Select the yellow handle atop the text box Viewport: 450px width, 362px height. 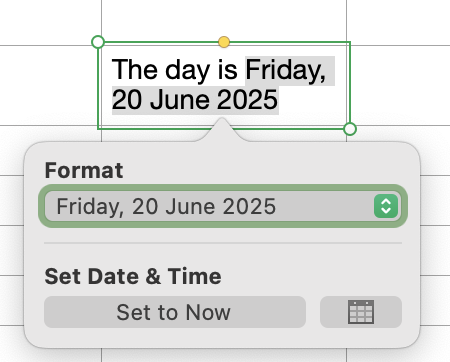[x=224, y=42]
